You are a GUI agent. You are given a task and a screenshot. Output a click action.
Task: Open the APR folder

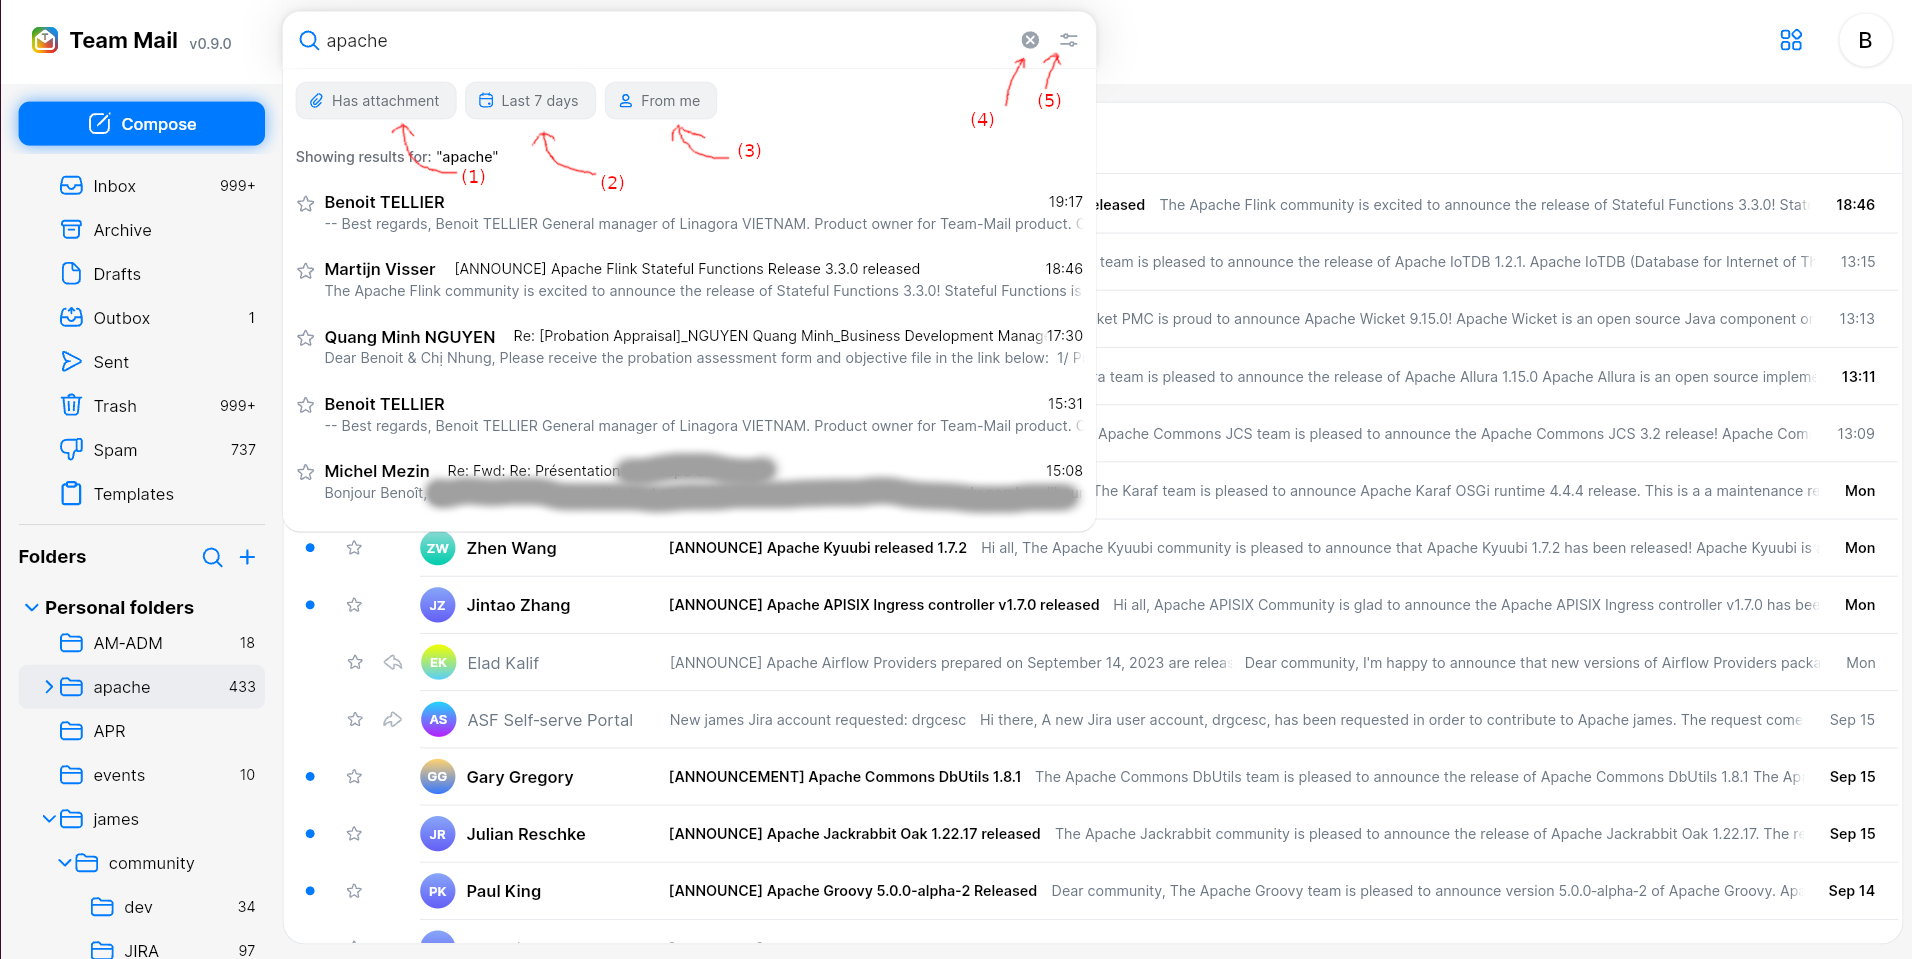(x=142, y=731)
